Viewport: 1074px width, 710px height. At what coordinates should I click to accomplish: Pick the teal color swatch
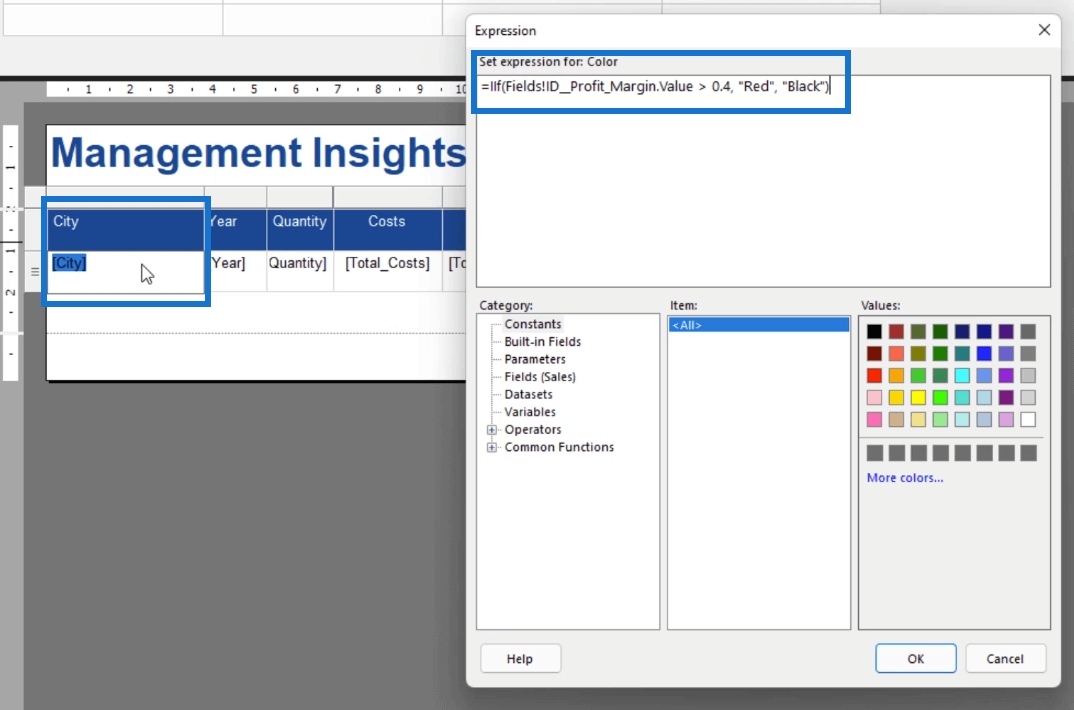(962, 353)
